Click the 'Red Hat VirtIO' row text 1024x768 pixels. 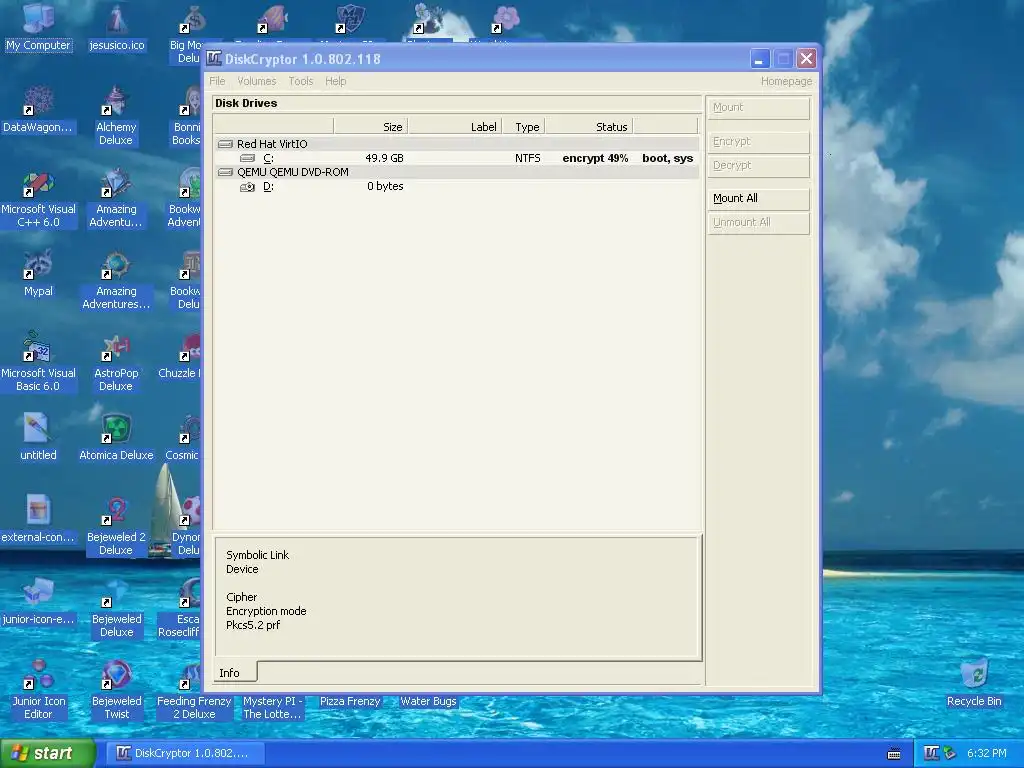click(272, 144)
